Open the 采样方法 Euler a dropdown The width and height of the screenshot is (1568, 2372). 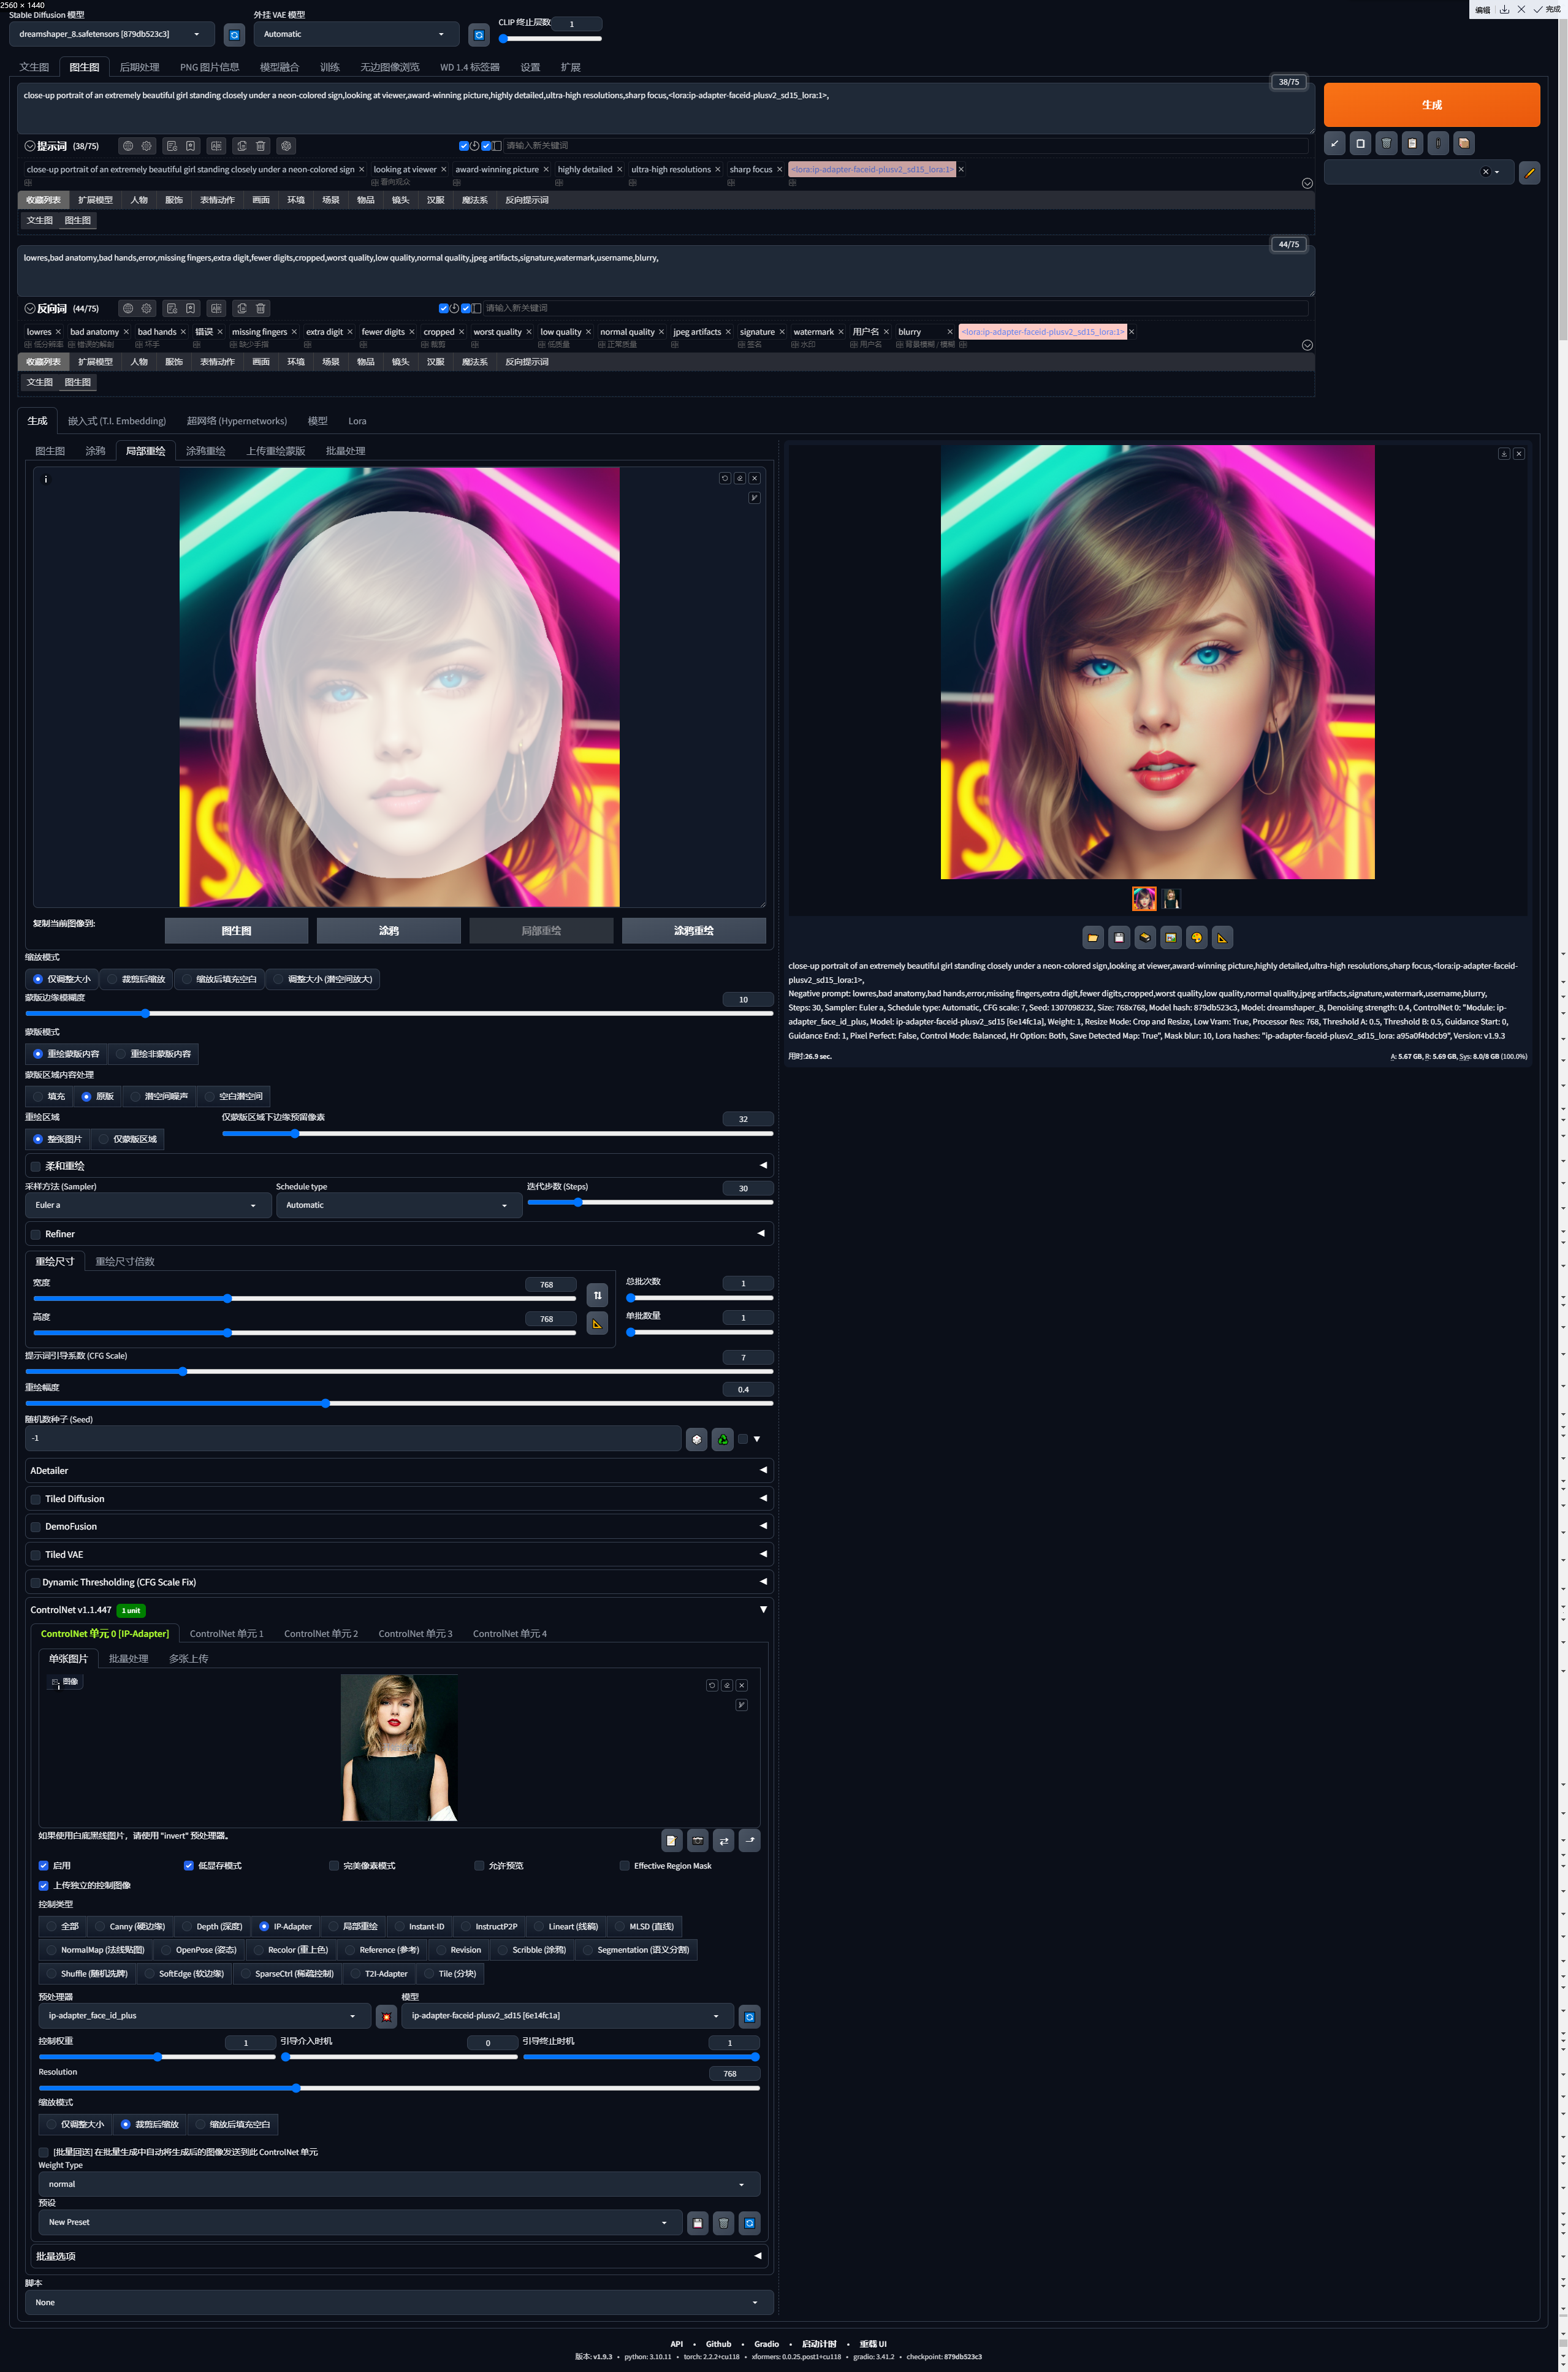pyautogui.click(x=148, y=1205)
